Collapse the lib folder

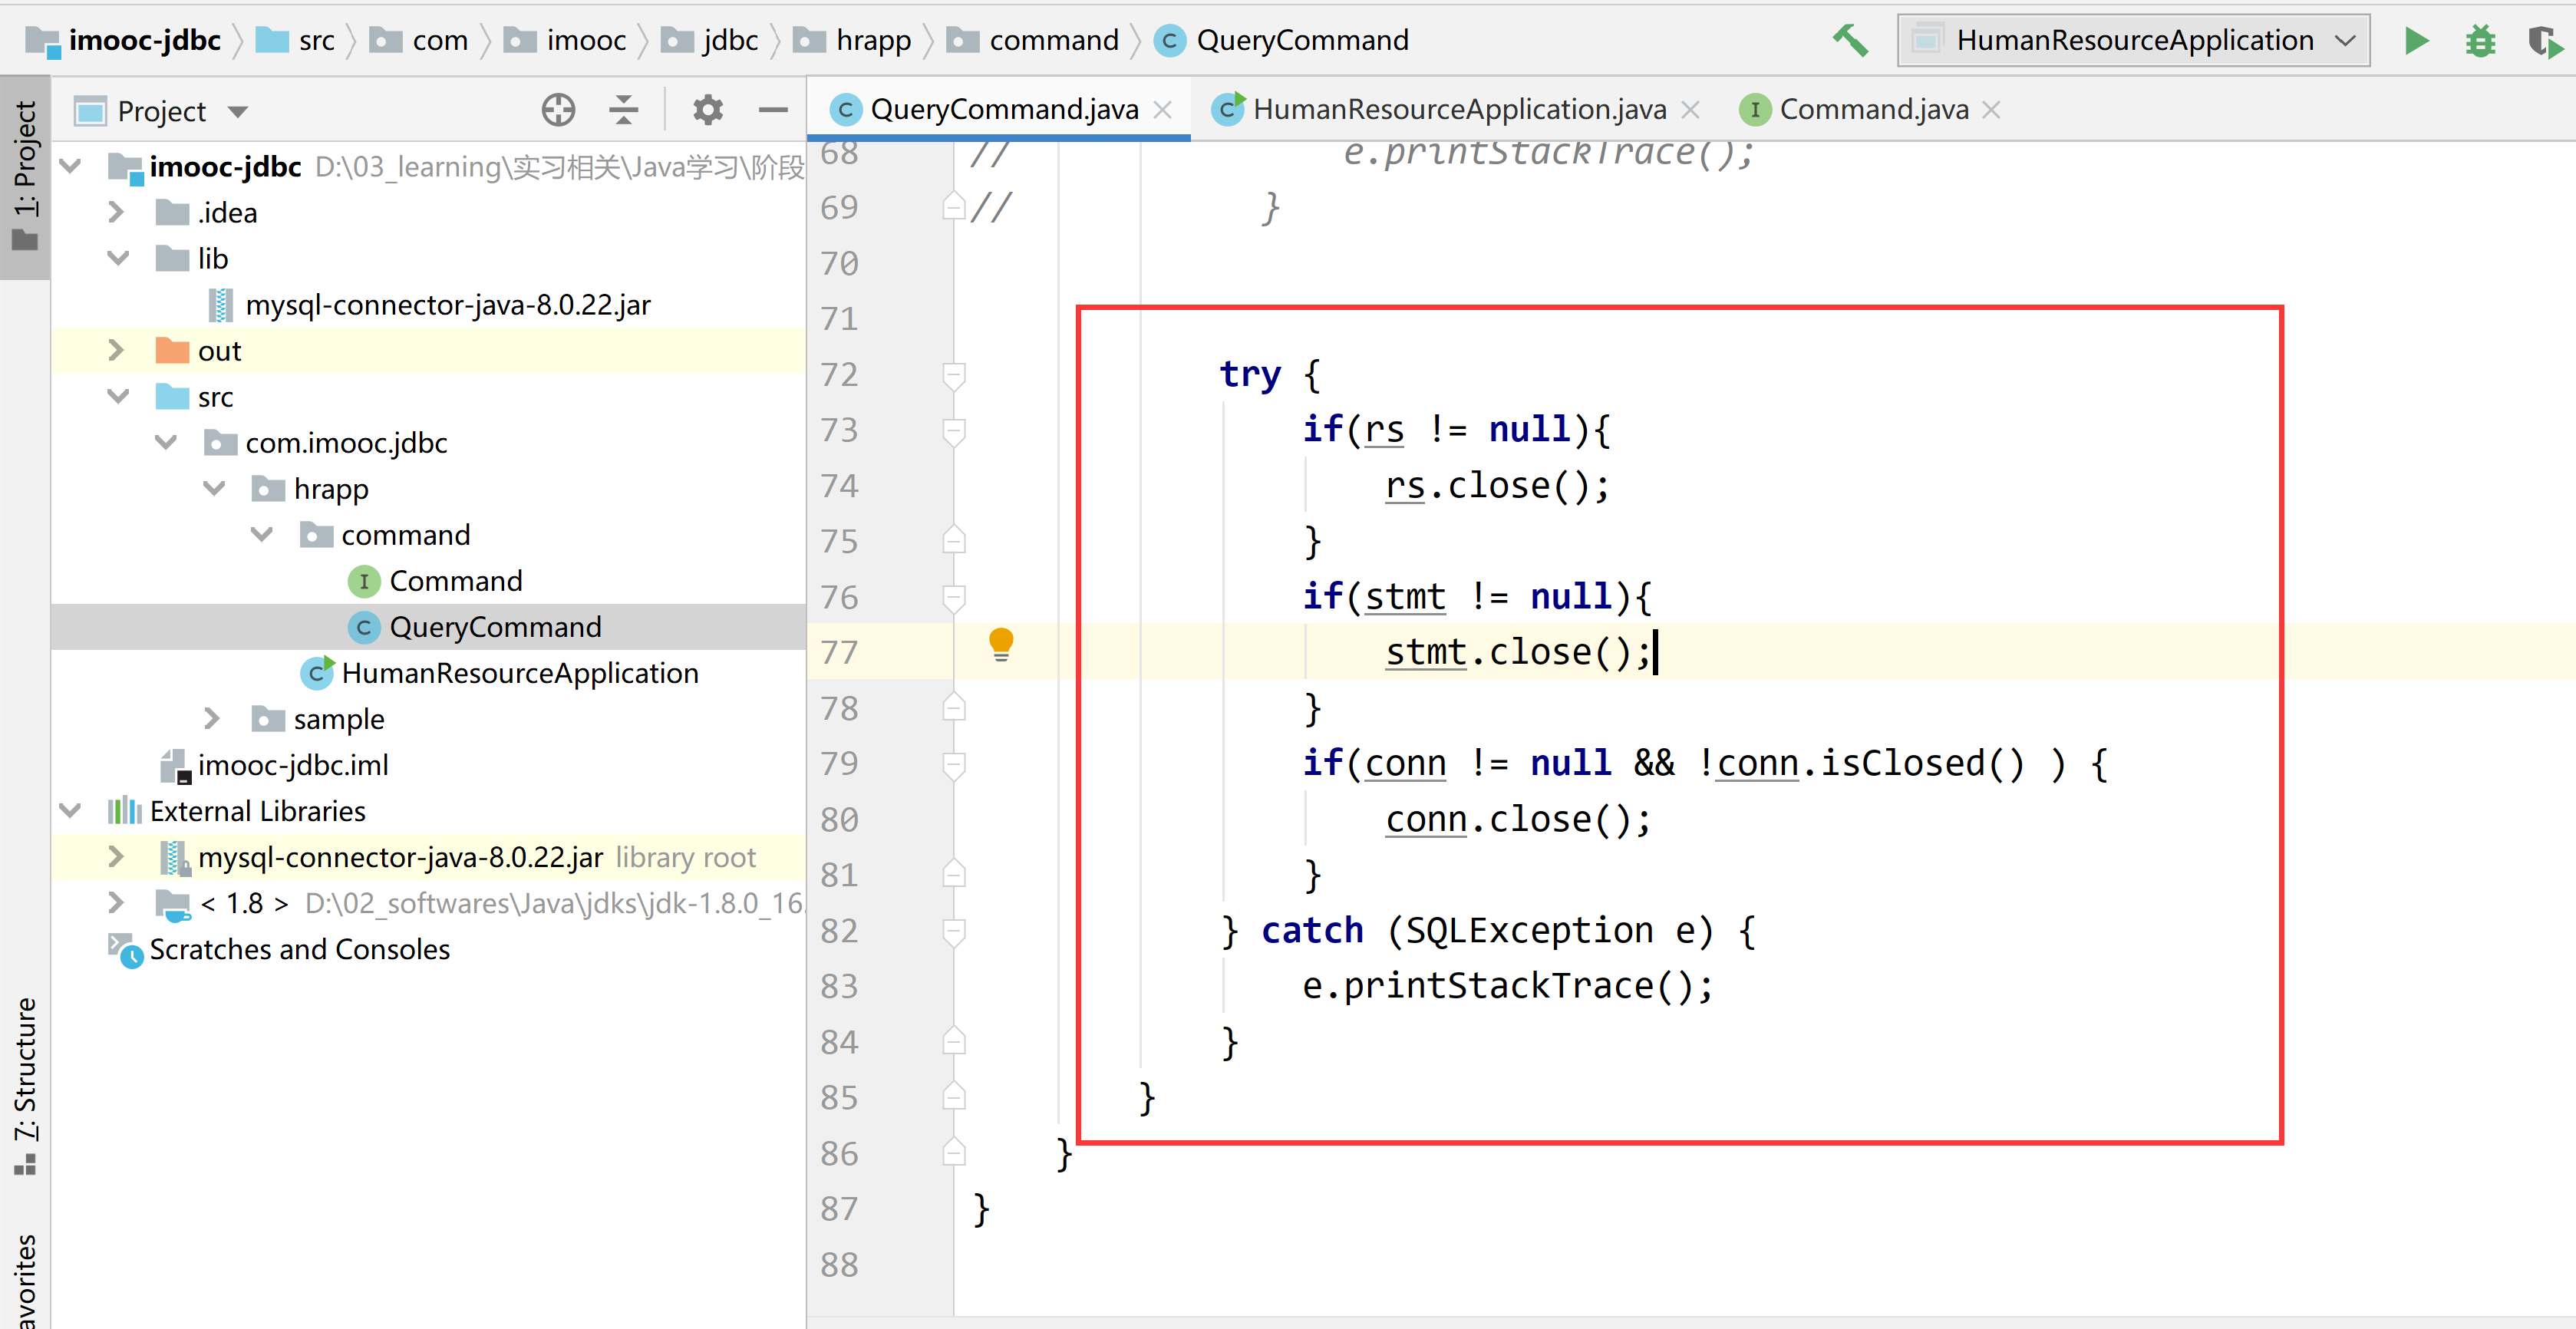click(x=118, y=258)
